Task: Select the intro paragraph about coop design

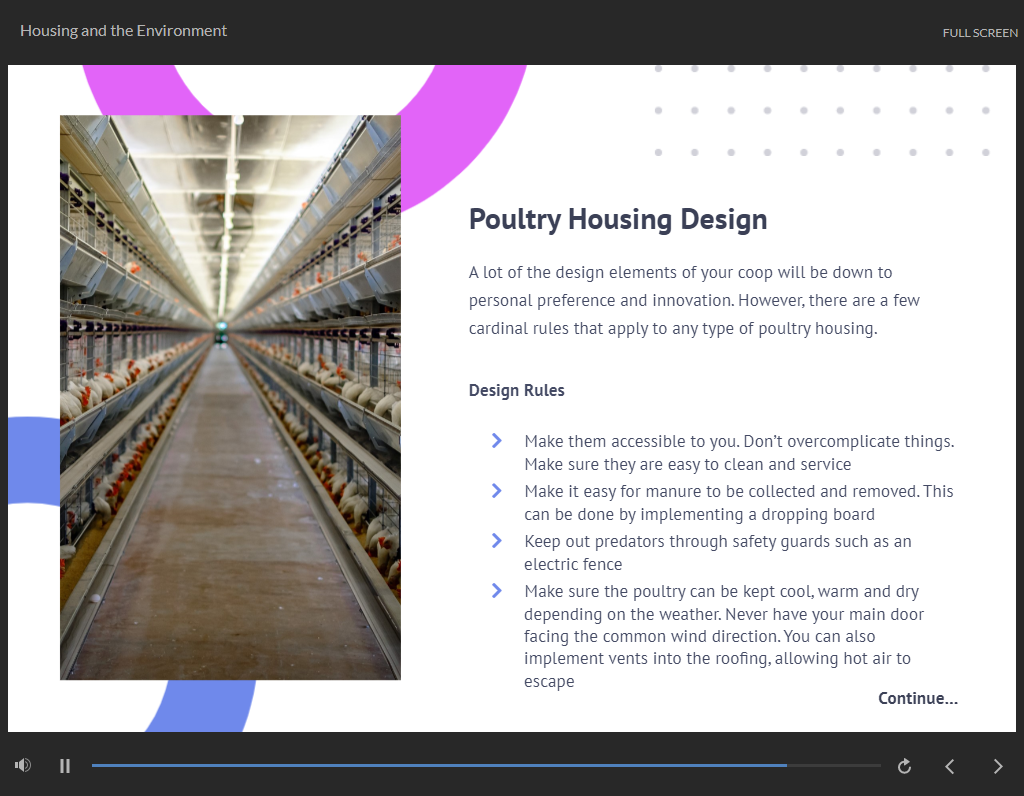Action: [694, 300]
